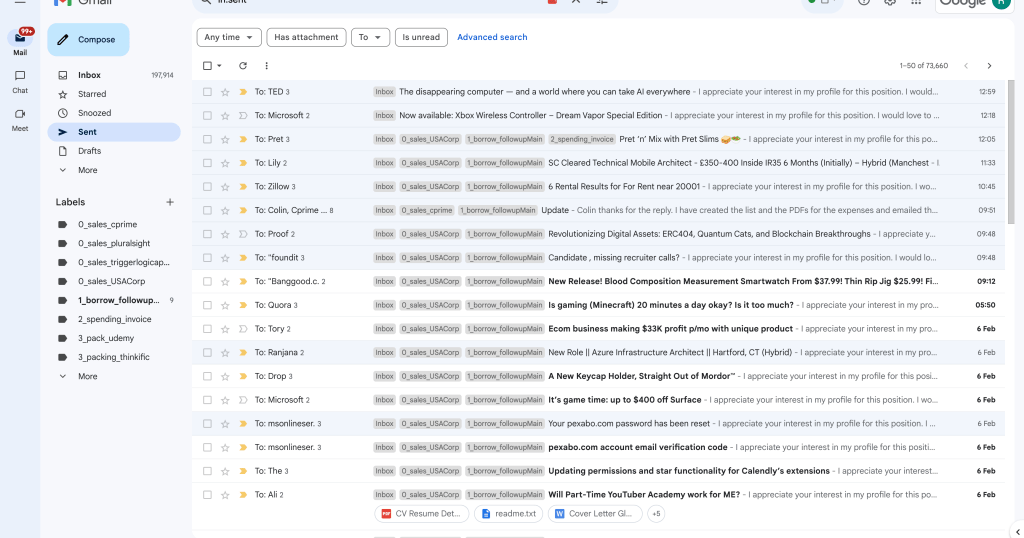Toggle importance marker on Tory email
1024x538 pixels.
[x=243, y=329]
